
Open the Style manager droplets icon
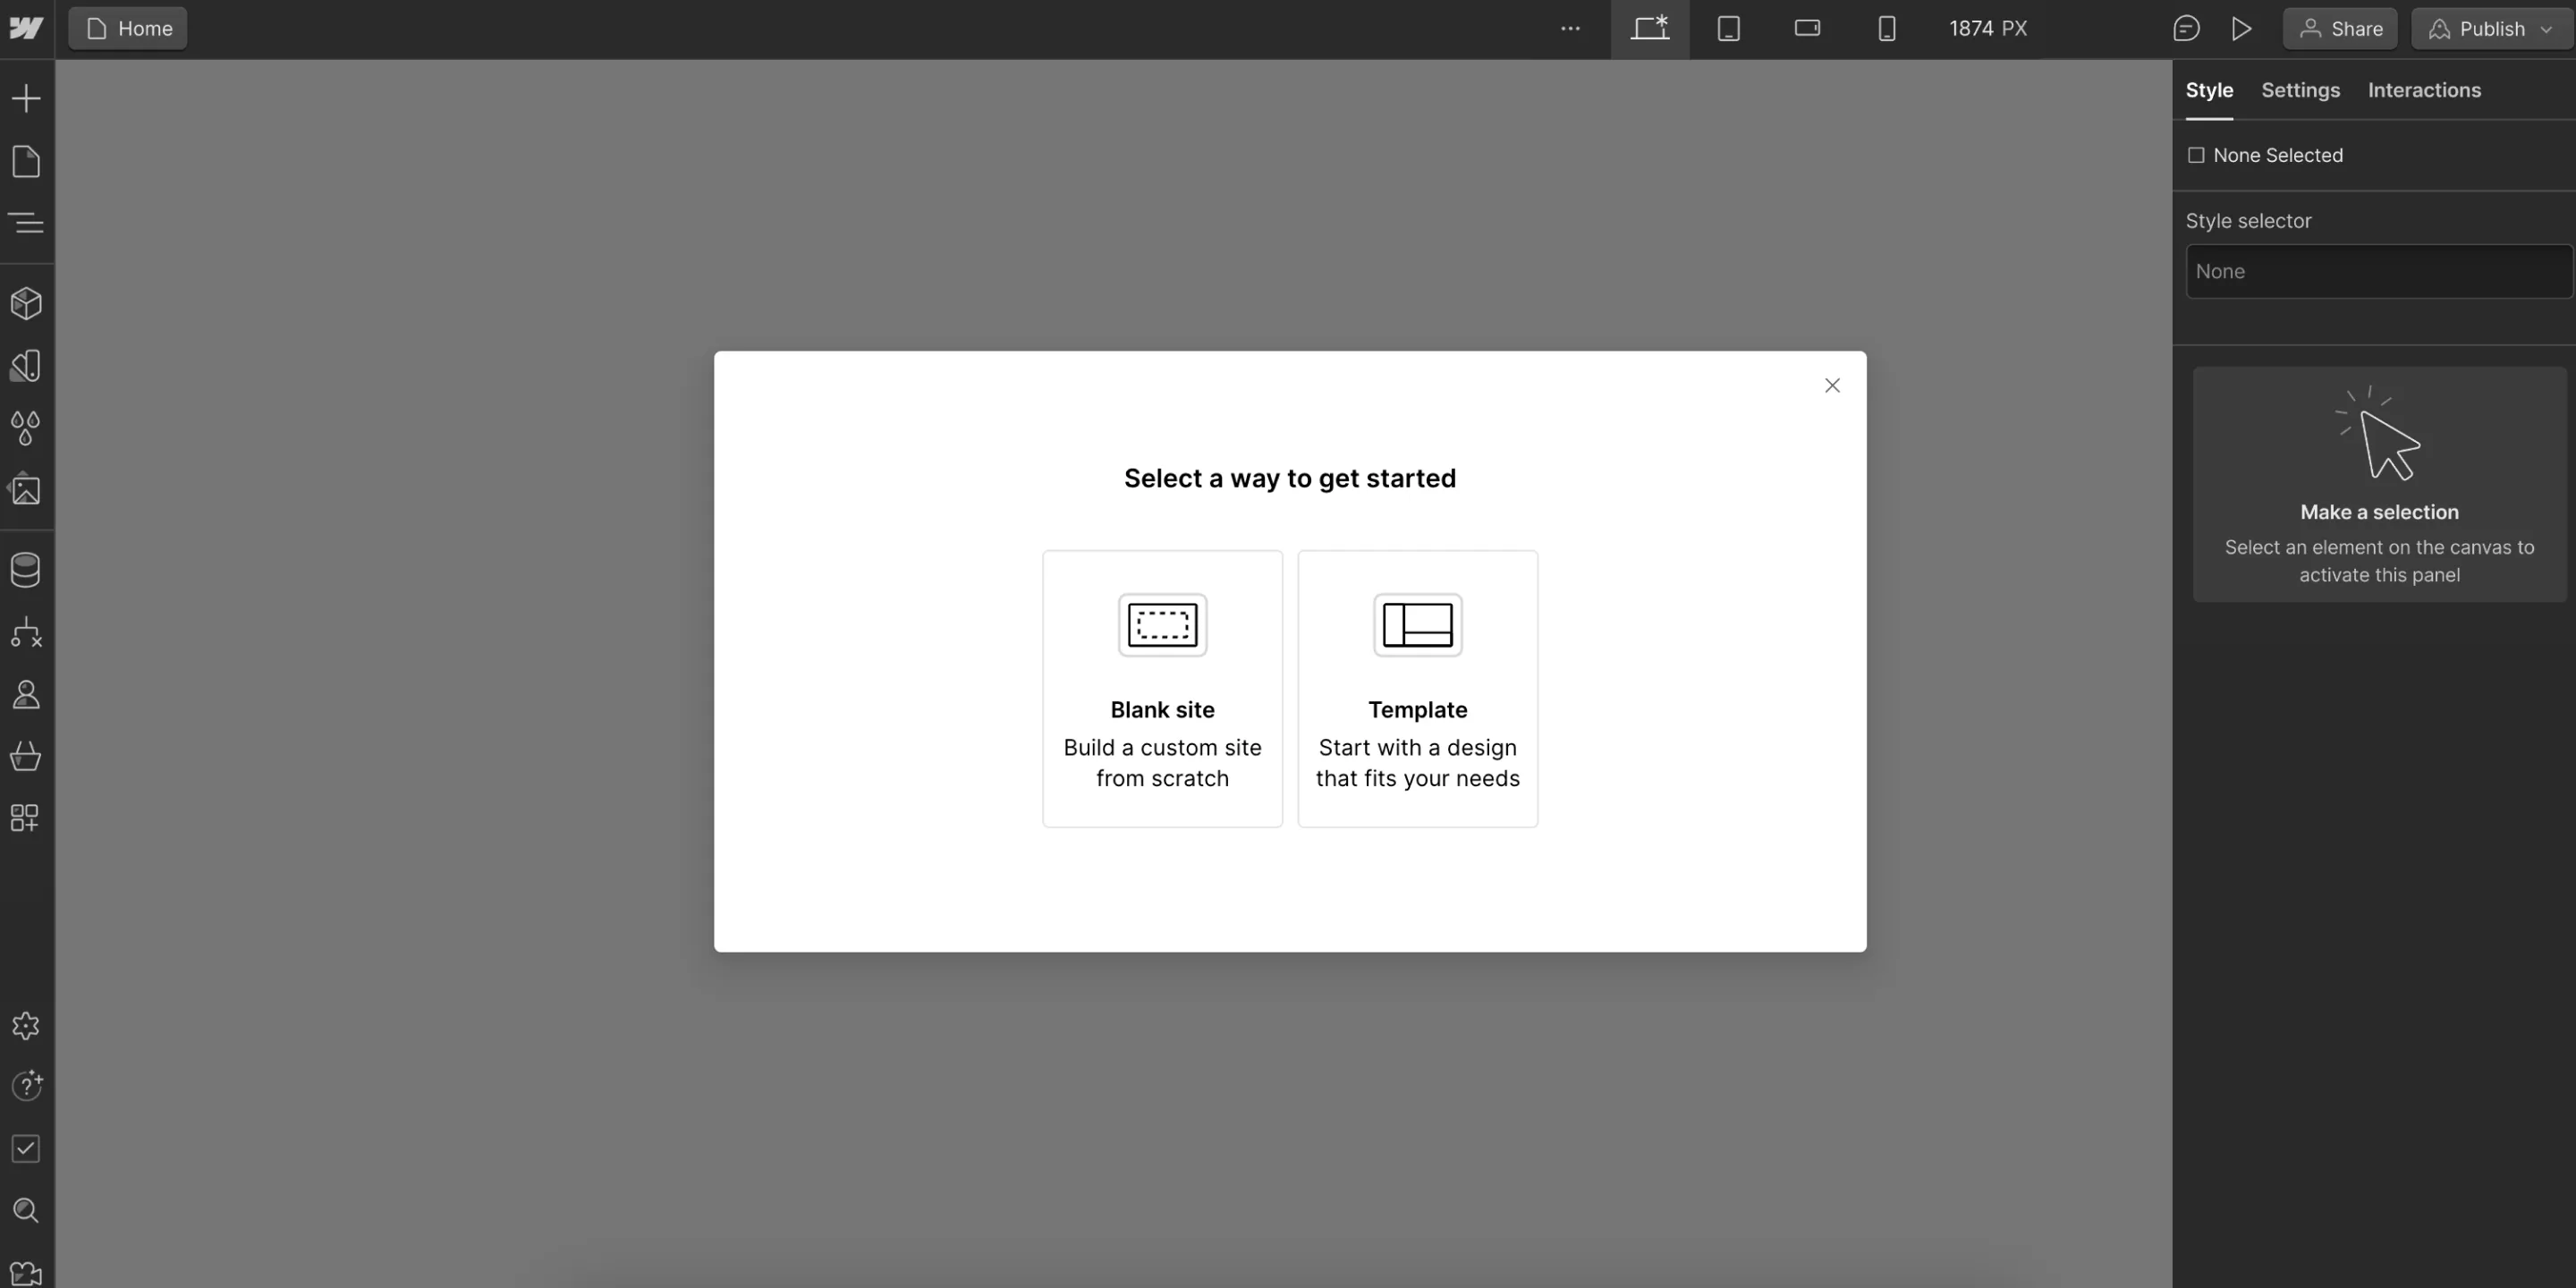26,428
